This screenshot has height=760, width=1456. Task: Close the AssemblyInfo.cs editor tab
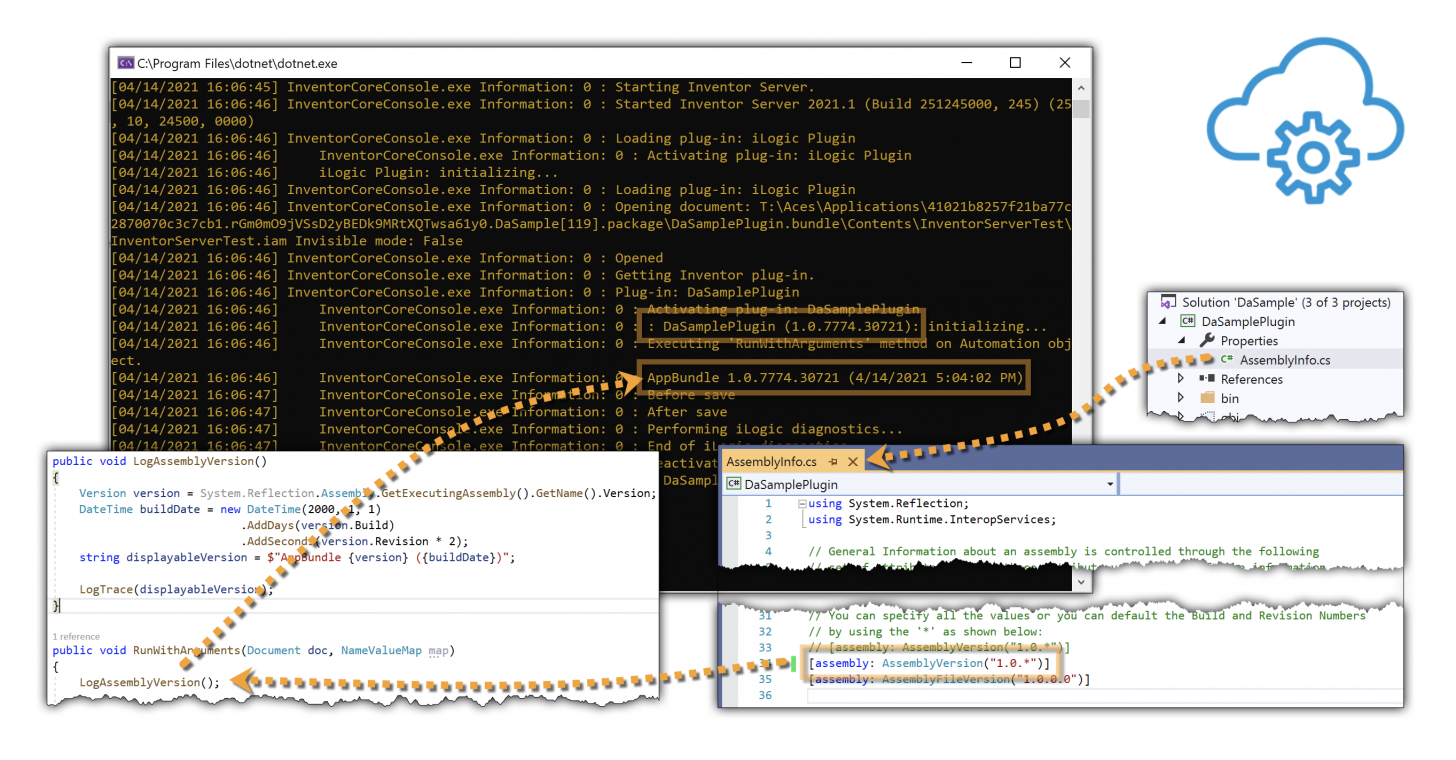pyautogui.click(x=853, y=462)
